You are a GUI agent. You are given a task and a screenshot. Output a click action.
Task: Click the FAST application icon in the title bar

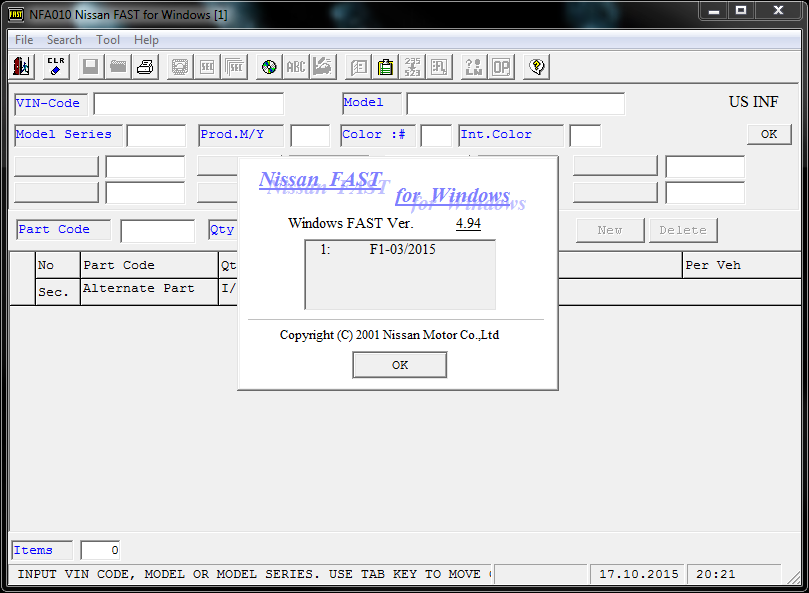[17, 14]
